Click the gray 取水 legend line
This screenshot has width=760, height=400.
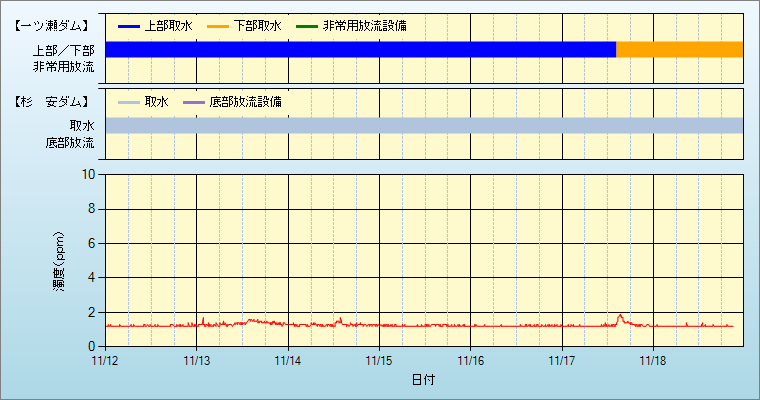(128, 102)
